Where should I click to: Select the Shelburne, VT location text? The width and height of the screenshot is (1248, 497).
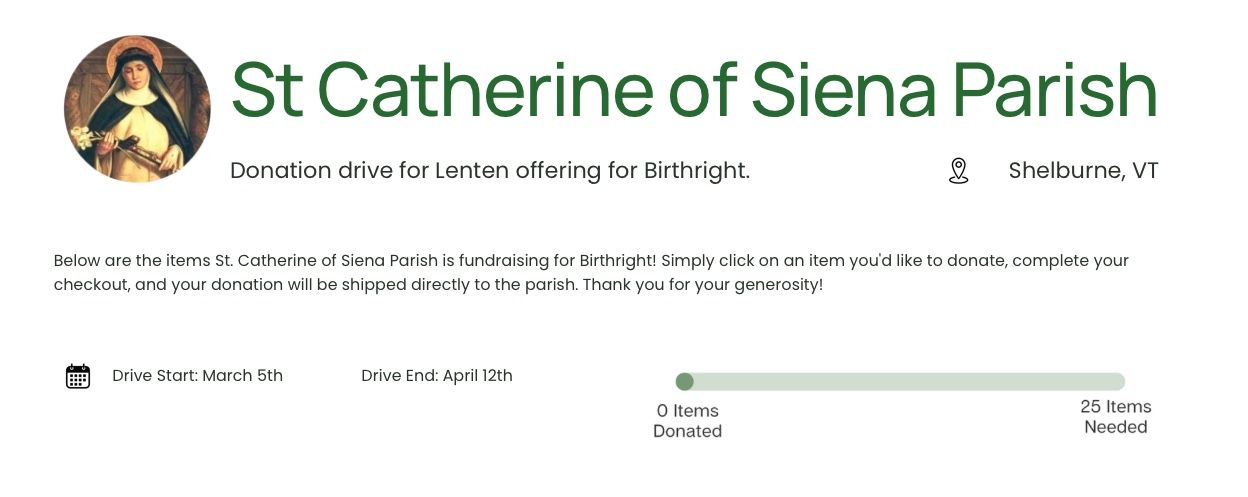[1083, 171]
